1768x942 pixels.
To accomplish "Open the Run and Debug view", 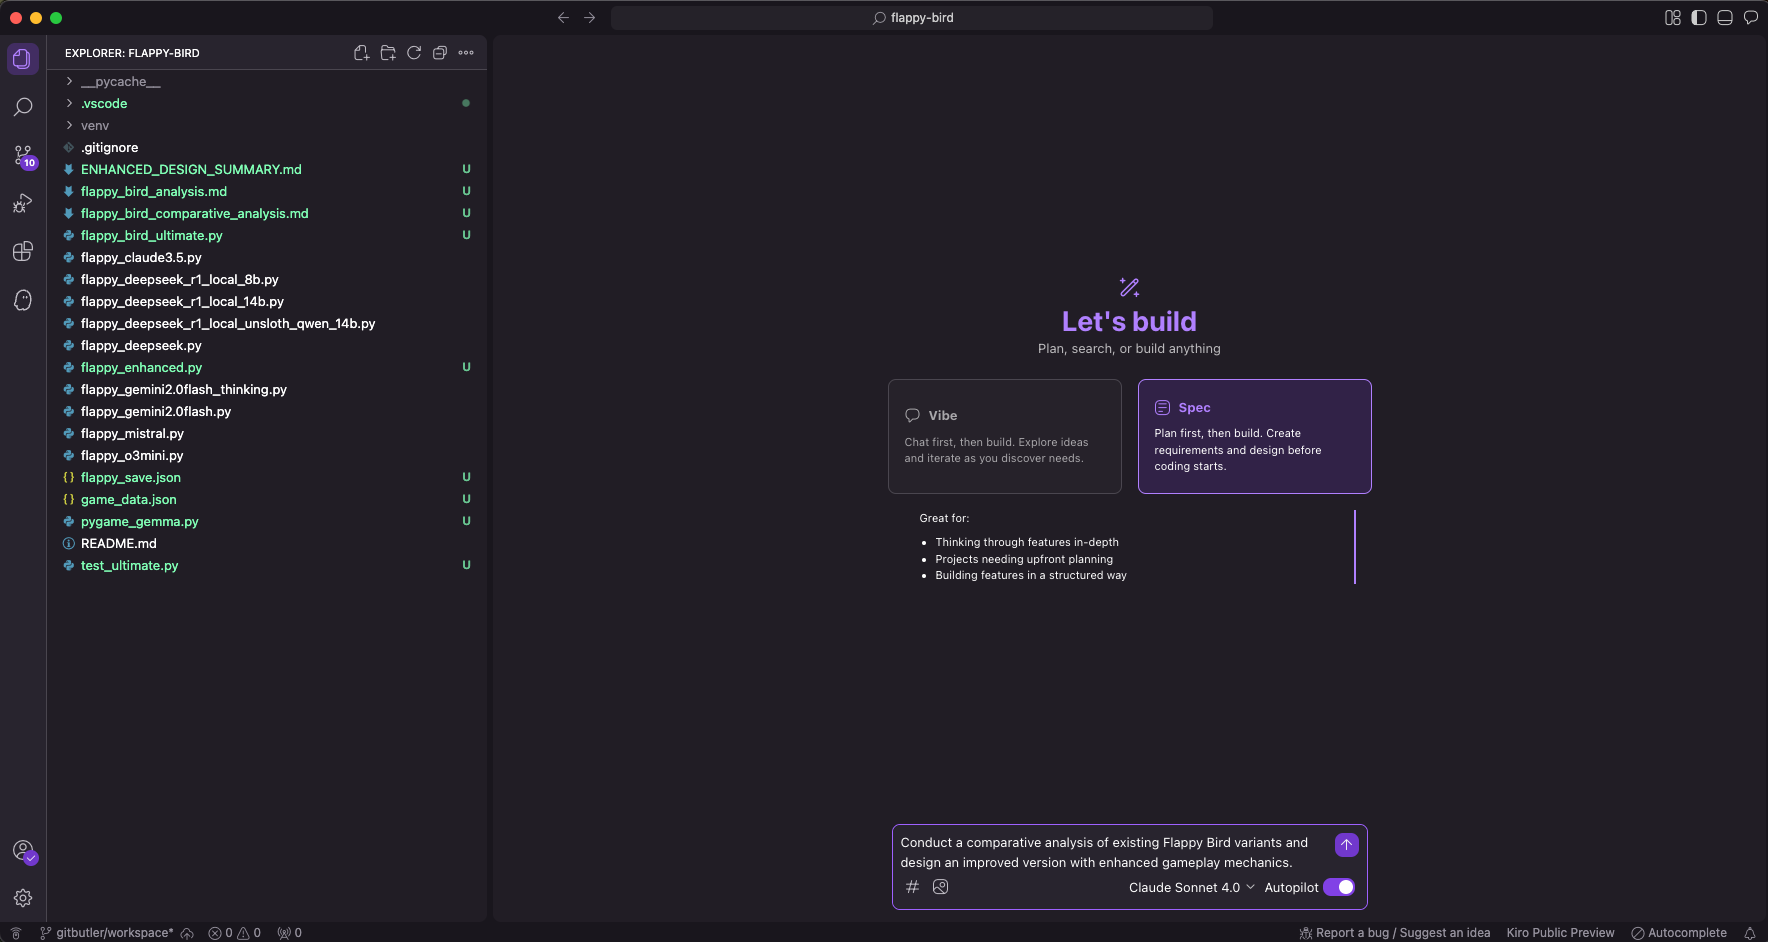I will (22, 204).
